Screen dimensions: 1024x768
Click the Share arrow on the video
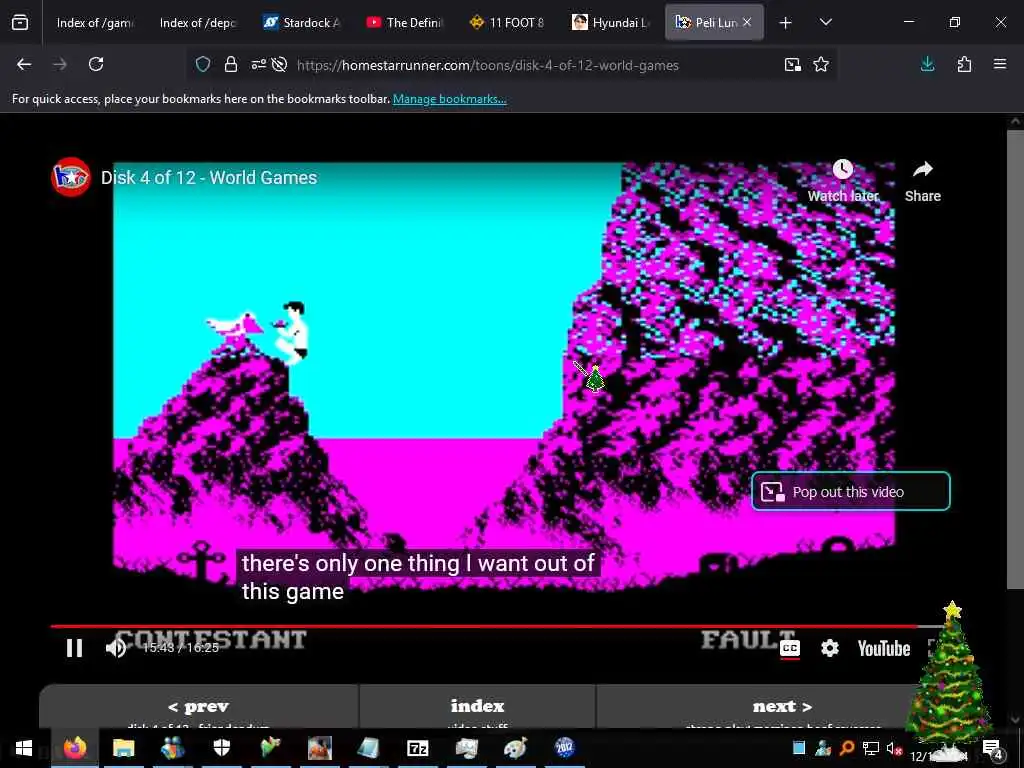922,181
